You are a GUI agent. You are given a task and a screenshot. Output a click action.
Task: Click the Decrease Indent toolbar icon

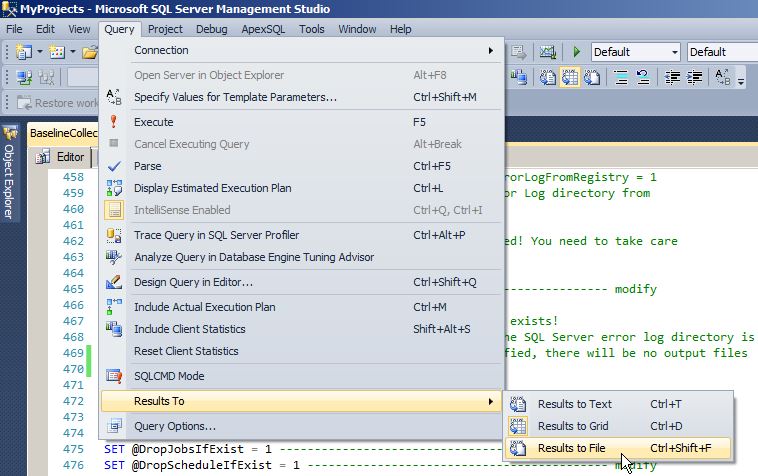[x=672, y=77]
